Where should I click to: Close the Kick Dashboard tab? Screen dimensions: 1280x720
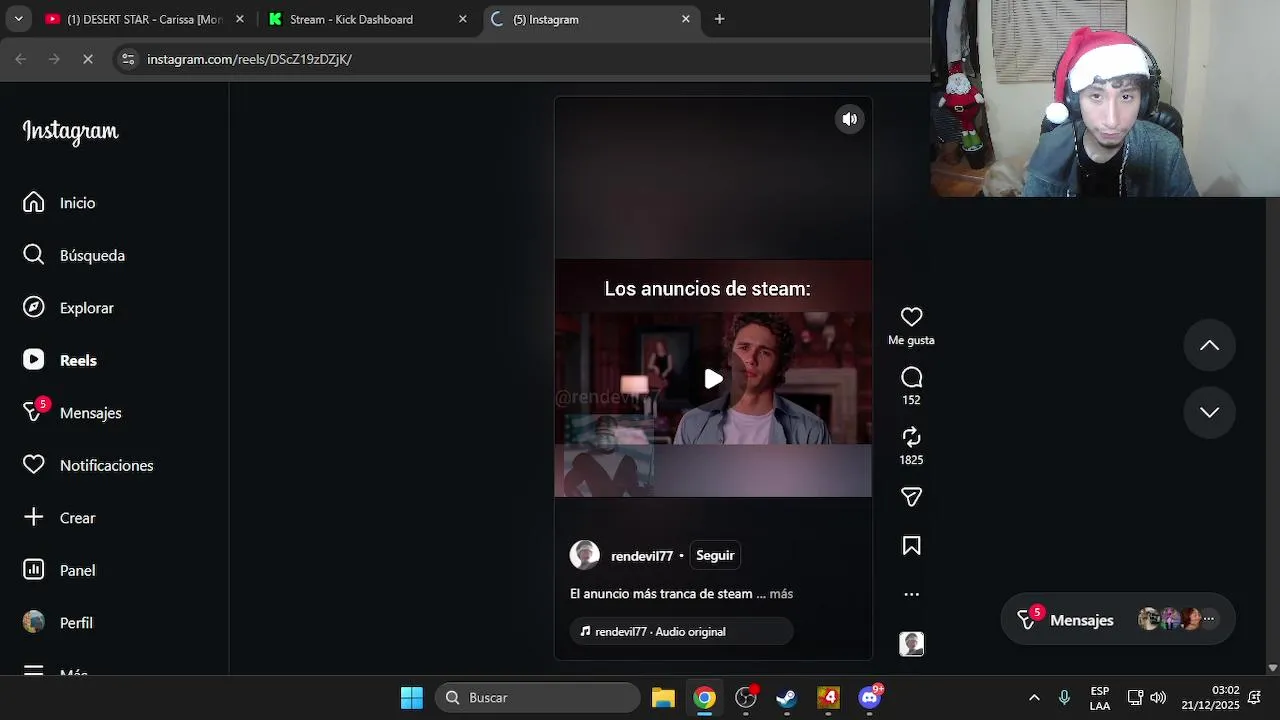pyautogui.click(x=462, y=19)
